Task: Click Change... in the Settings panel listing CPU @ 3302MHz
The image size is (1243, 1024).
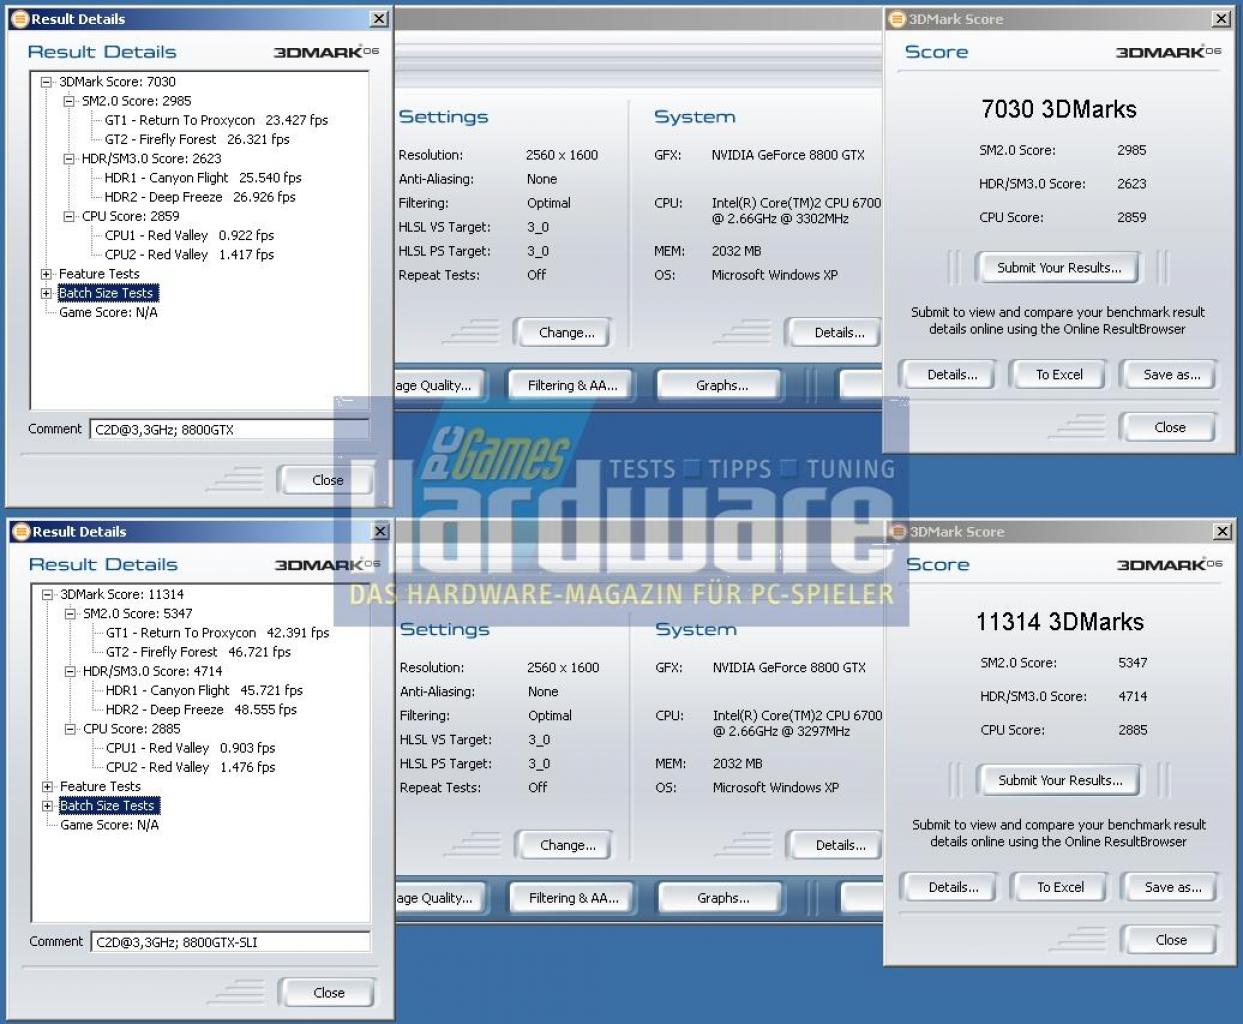Action: tap(566, 333)
